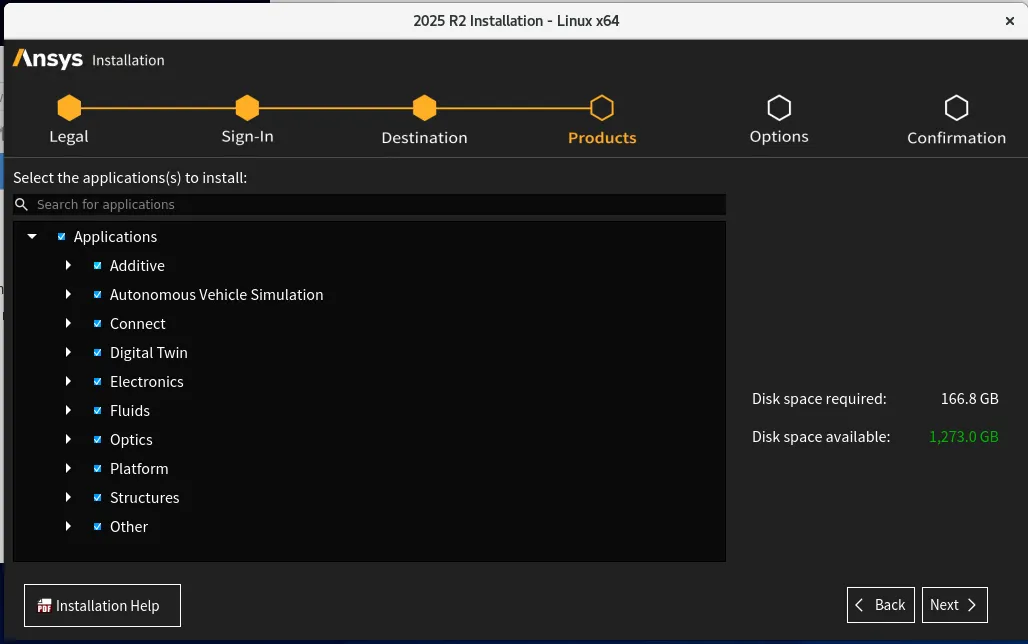Expand the Fluids category arrow
The height and width of the screenshot is (644, 1028).
pos(68,410)
